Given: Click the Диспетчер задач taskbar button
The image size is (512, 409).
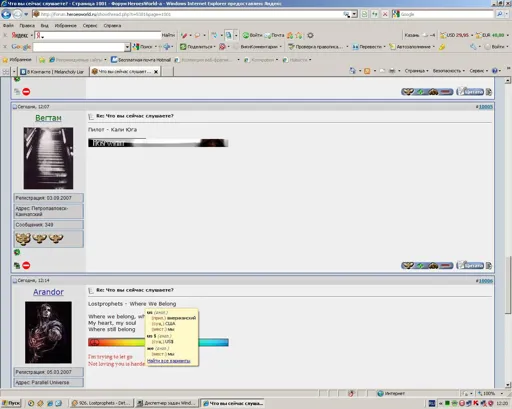Looking at the screenshot, I should (x=168, y=403).
